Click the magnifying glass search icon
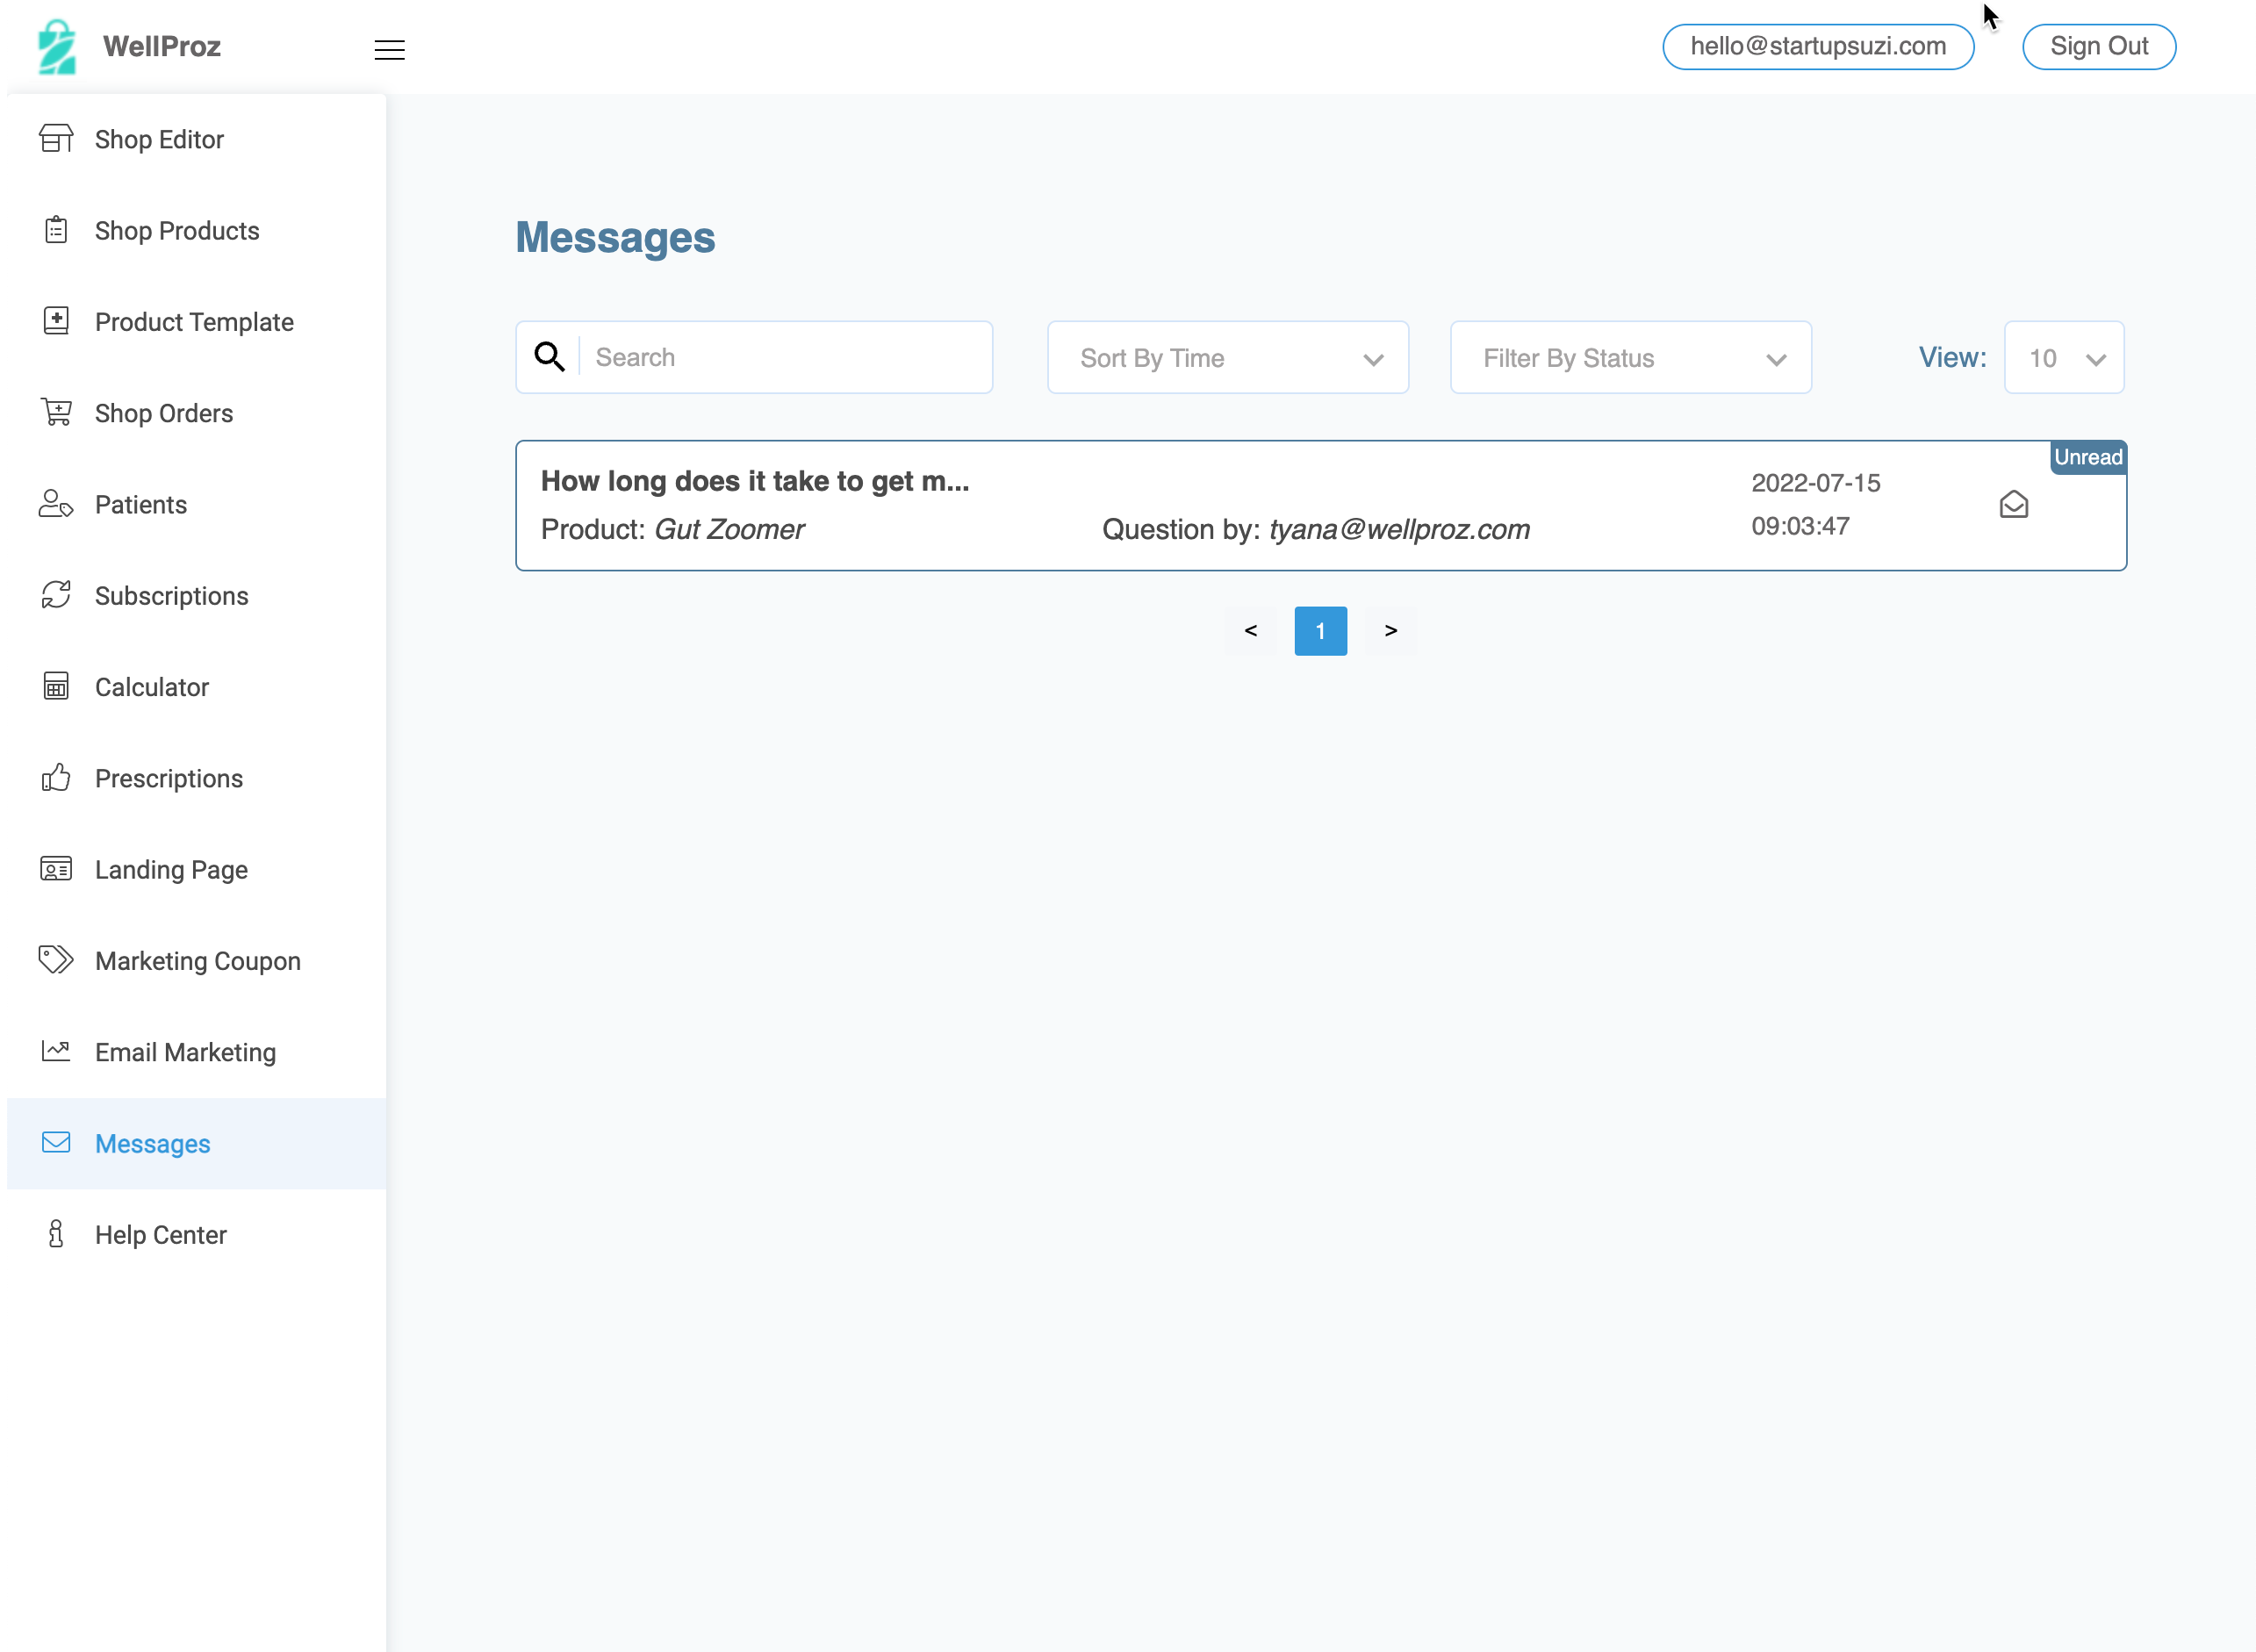Screen dimensions: 2256x1652 coord(549,357)
